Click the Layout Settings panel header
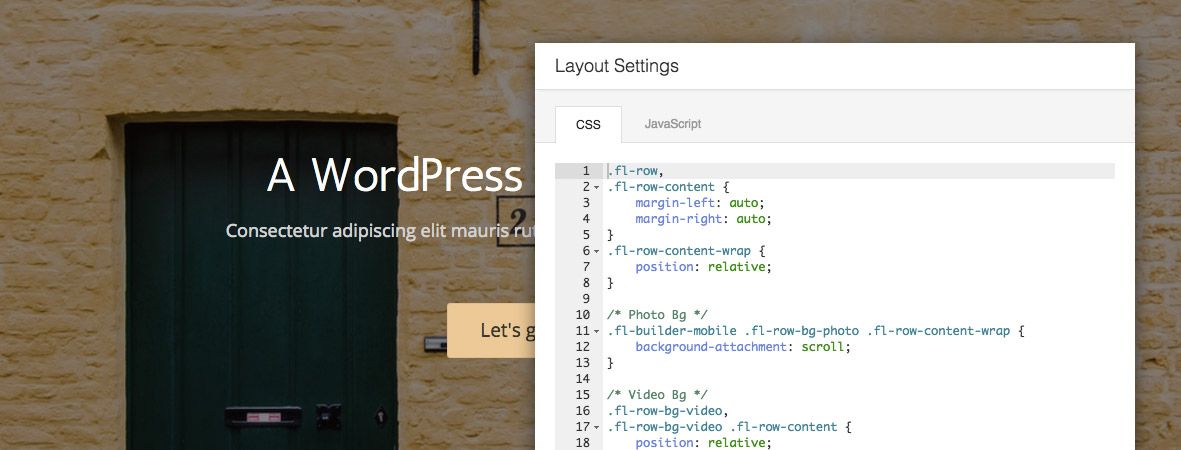Viewport: 1181px width, 450px height. coord(617,67)
